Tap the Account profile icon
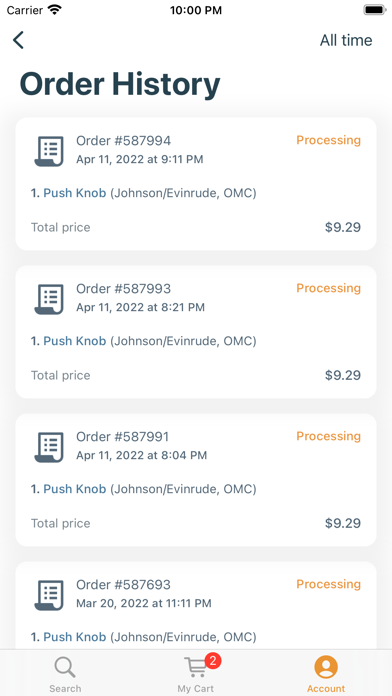 pyautogui.click(x=326, y=667)
